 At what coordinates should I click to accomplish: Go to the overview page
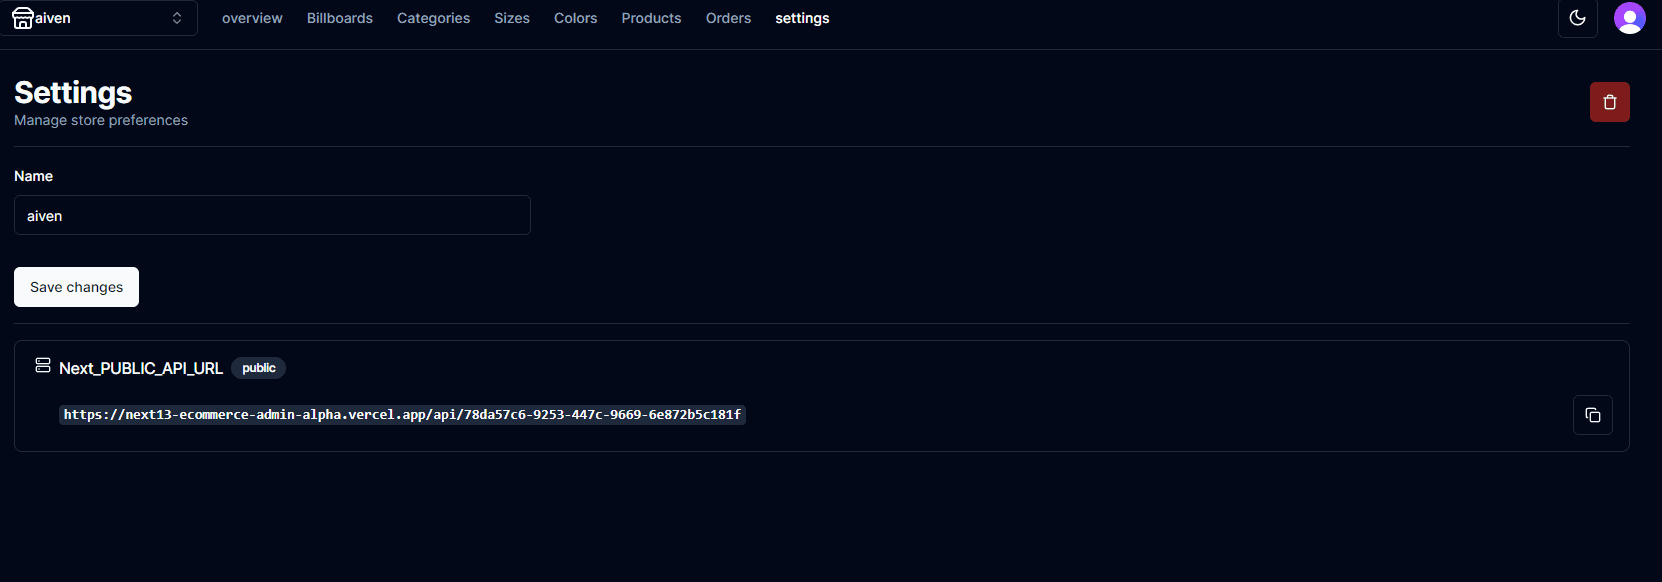coord(252,18)
